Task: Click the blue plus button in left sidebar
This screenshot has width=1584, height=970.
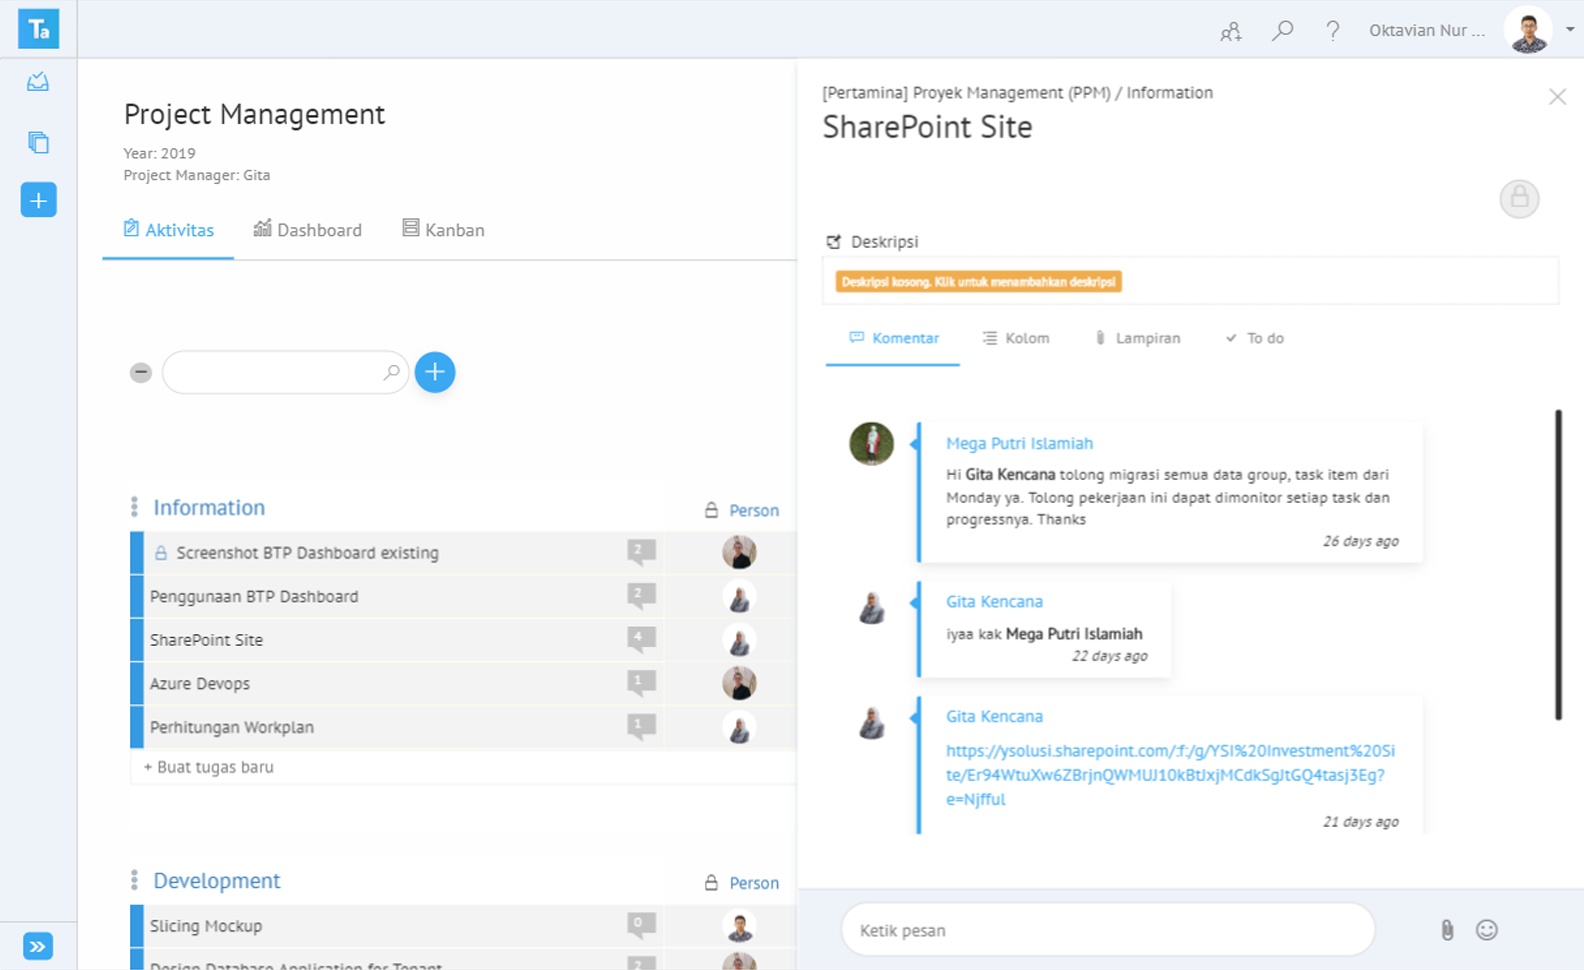Action: pyautogui.click(x=38, y=200)
